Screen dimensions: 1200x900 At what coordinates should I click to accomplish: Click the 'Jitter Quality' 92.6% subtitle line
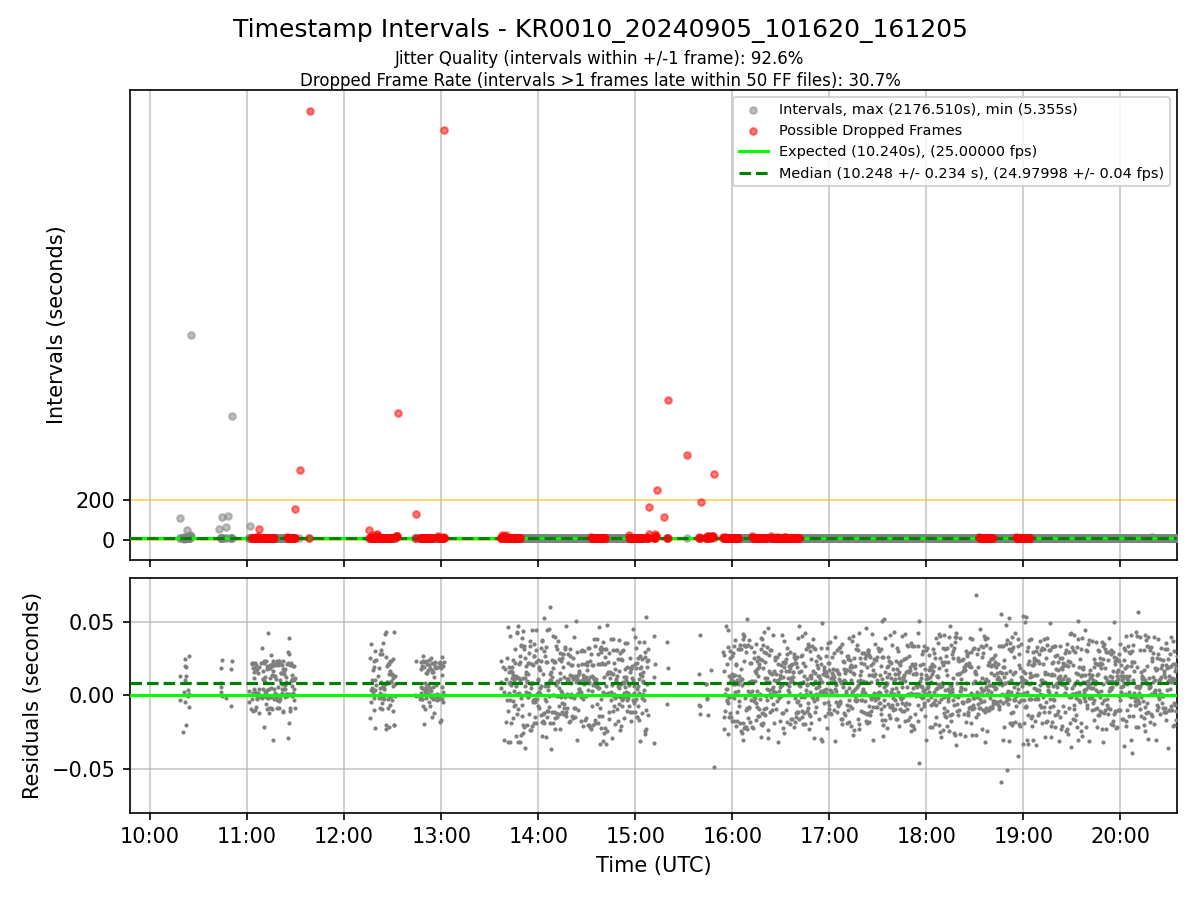pos(599,59)
